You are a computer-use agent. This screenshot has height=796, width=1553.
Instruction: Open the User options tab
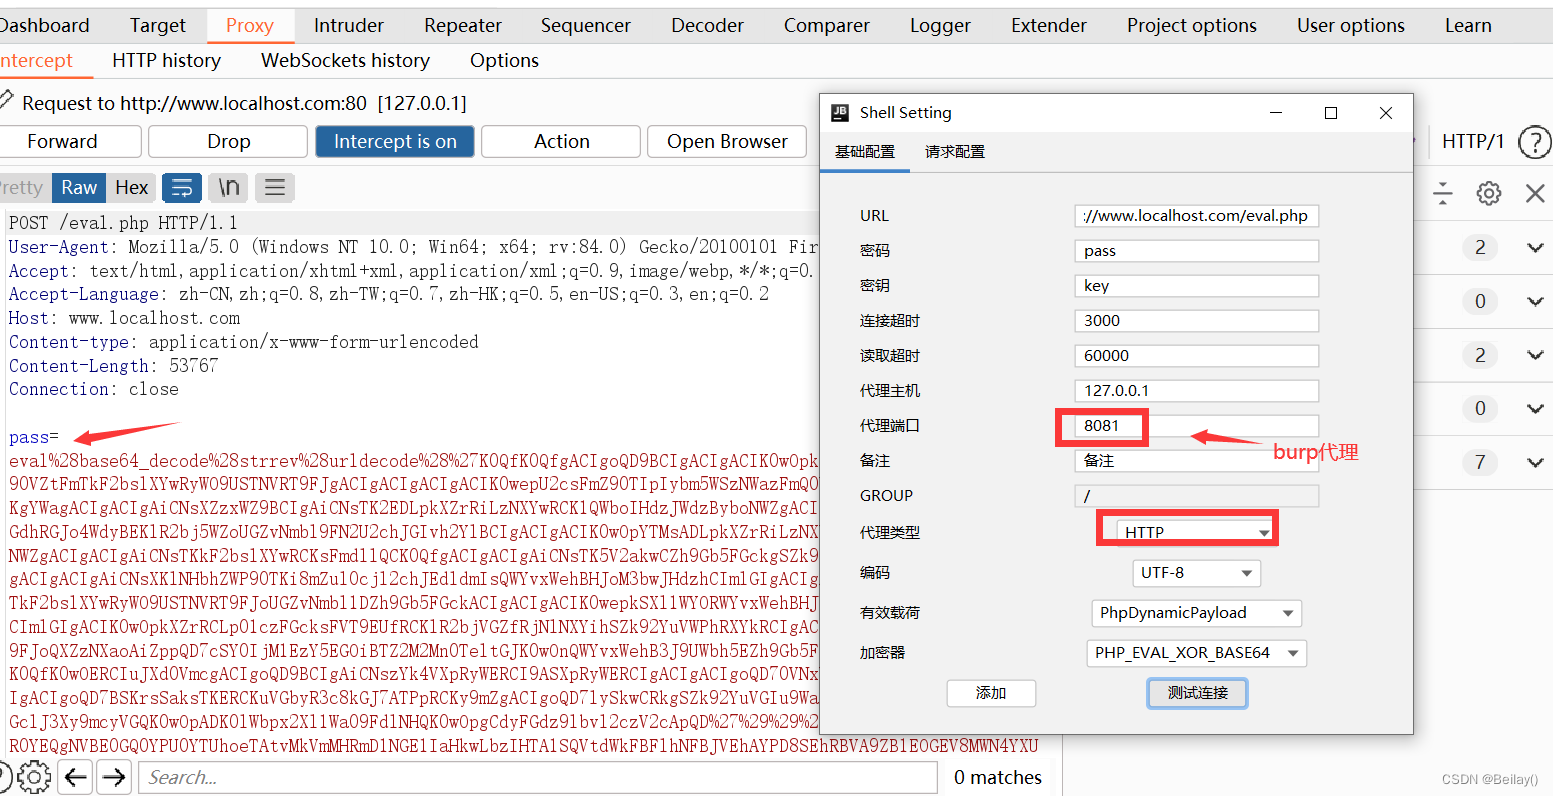(1351, 25)
